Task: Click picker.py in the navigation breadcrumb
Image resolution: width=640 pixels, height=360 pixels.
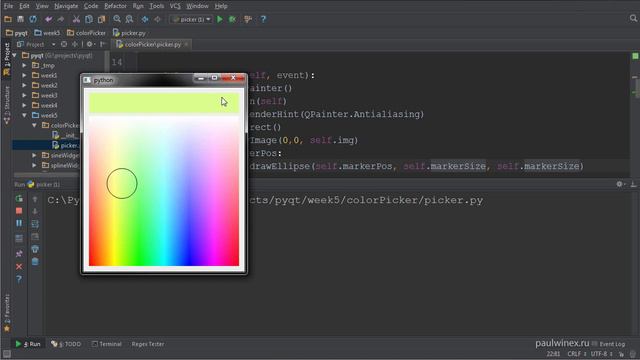Action: point(129,33)
